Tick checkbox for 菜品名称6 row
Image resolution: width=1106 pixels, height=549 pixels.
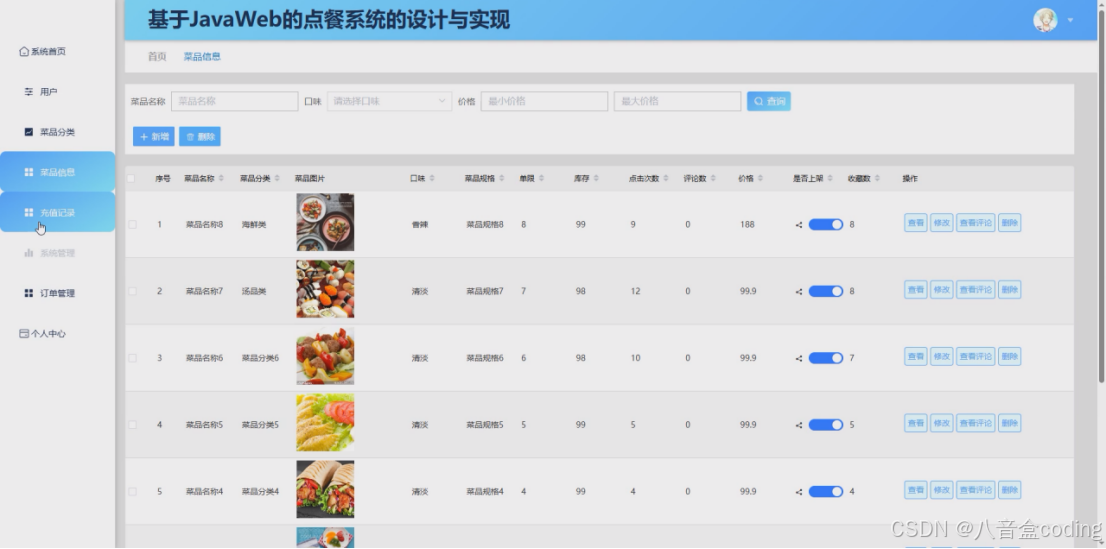pyautogui.click(x=132, y=358)
